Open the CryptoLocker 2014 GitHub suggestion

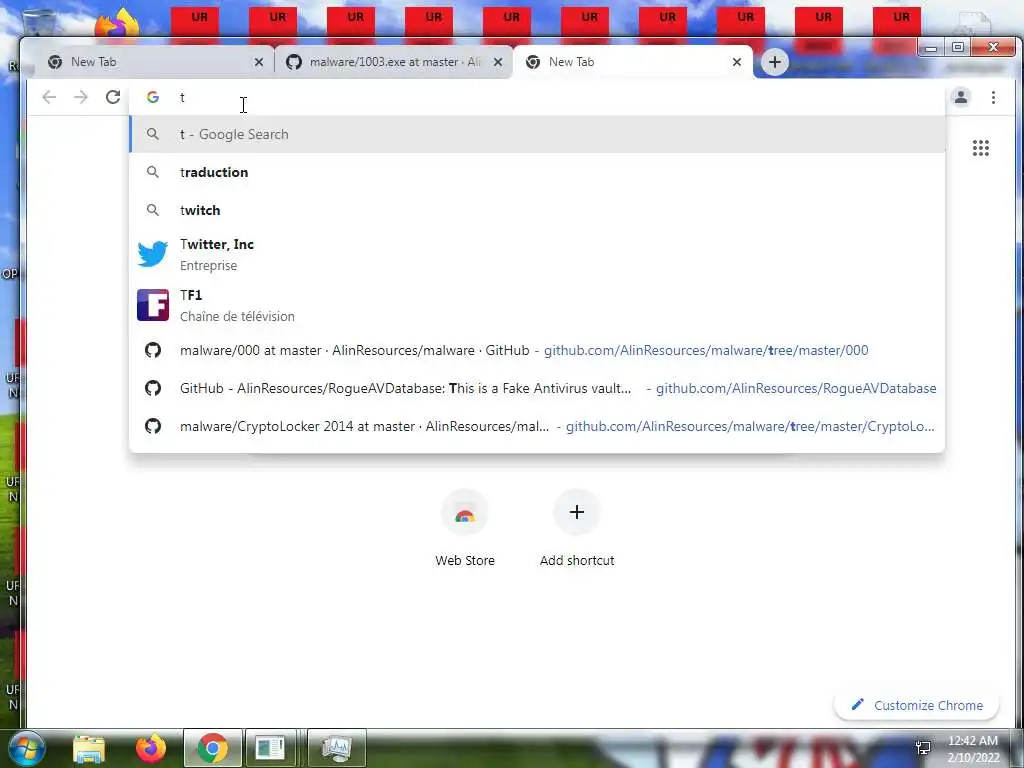click(537, 426)
